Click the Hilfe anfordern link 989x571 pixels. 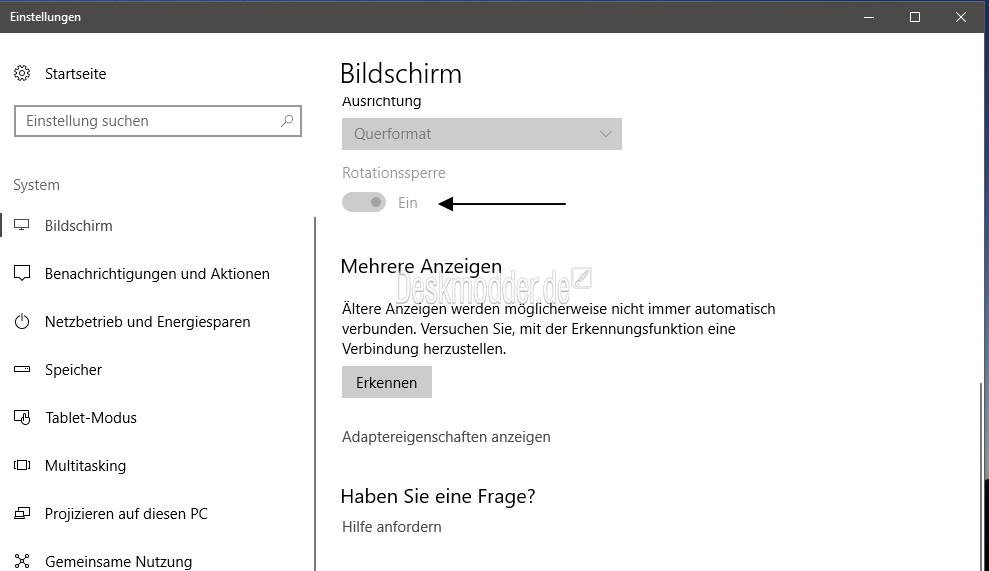(x=392, y=526)
